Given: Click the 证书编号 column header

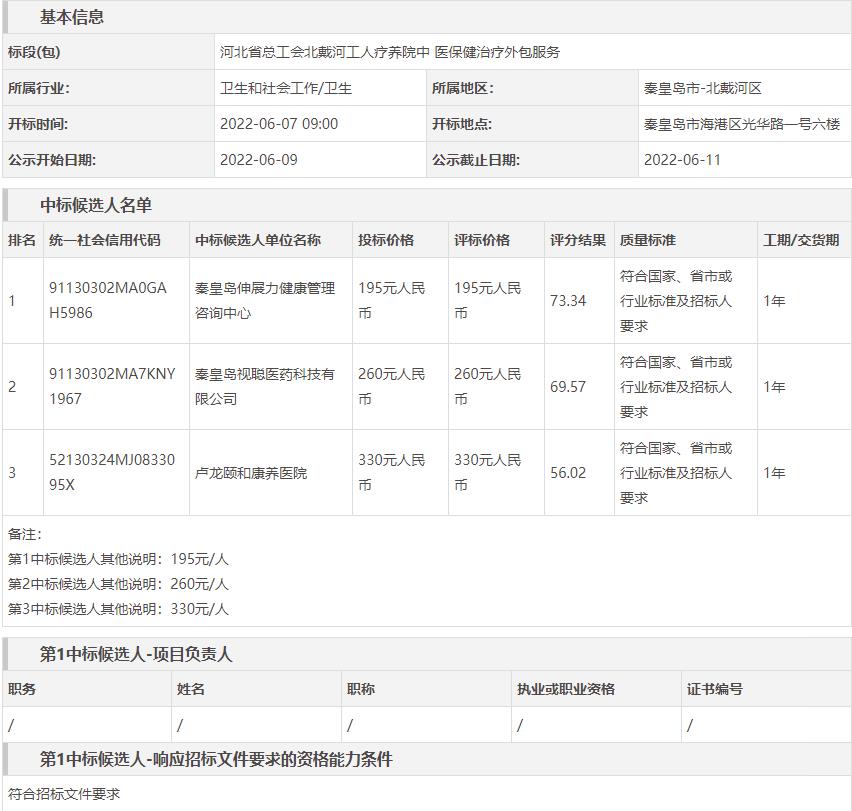Looking at the screenshot, I should coord(715,689).
